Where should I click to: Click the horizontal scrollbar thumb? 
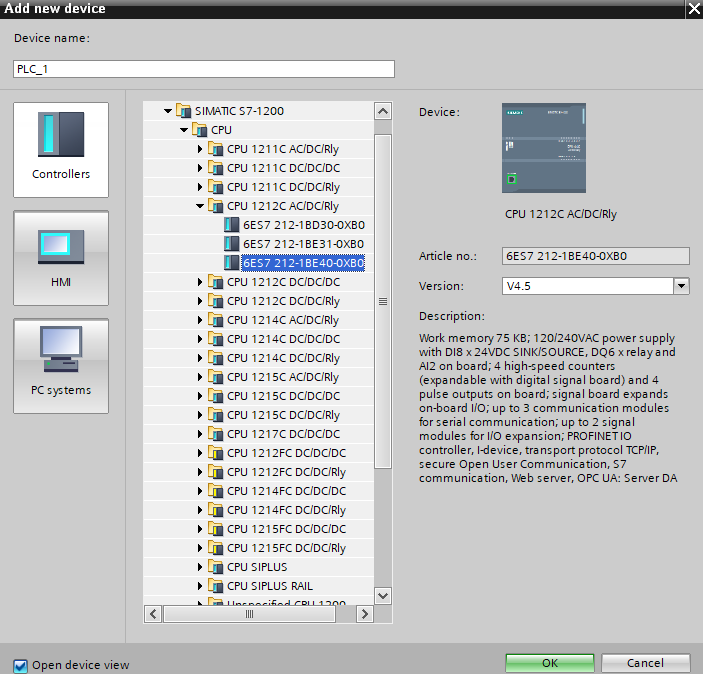[x=250, y=613]
